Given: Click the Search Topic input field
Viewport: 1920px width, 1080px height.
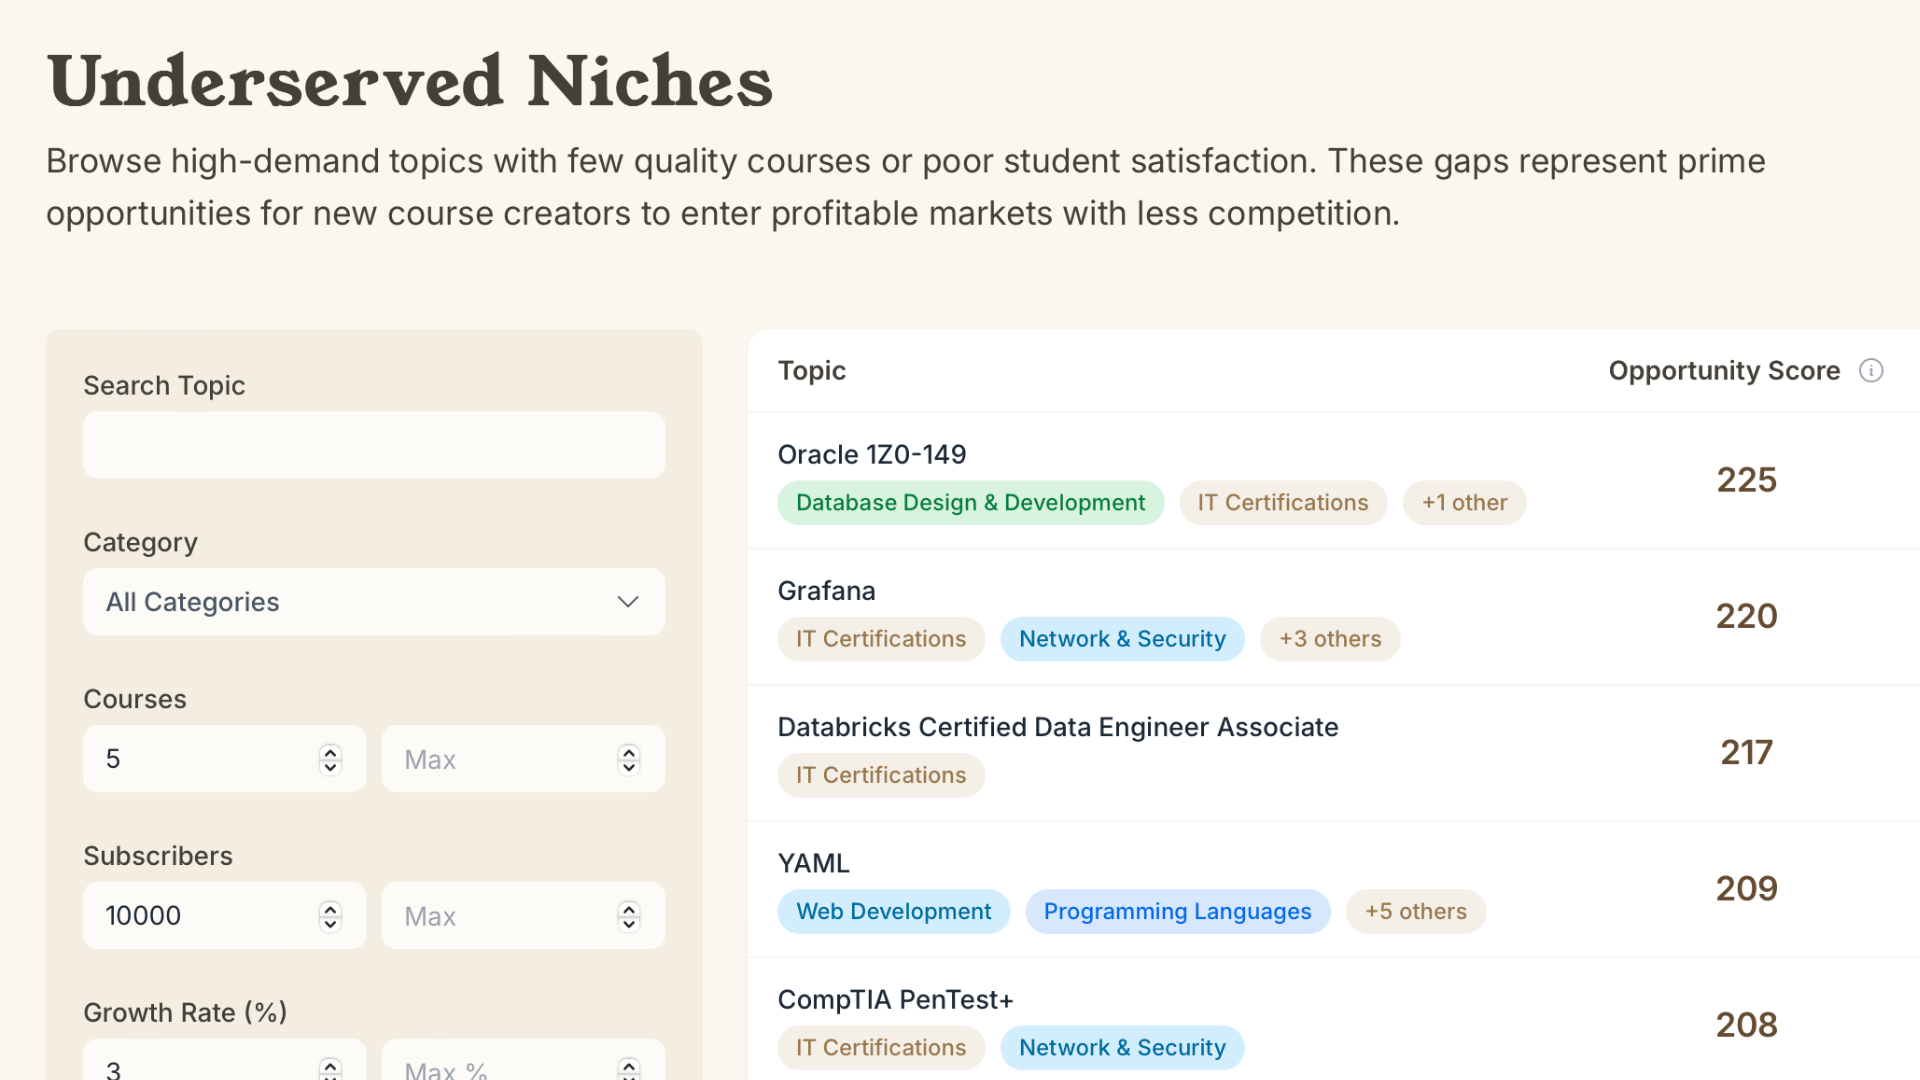Looking at the screenshot, I should coord(374,445).
